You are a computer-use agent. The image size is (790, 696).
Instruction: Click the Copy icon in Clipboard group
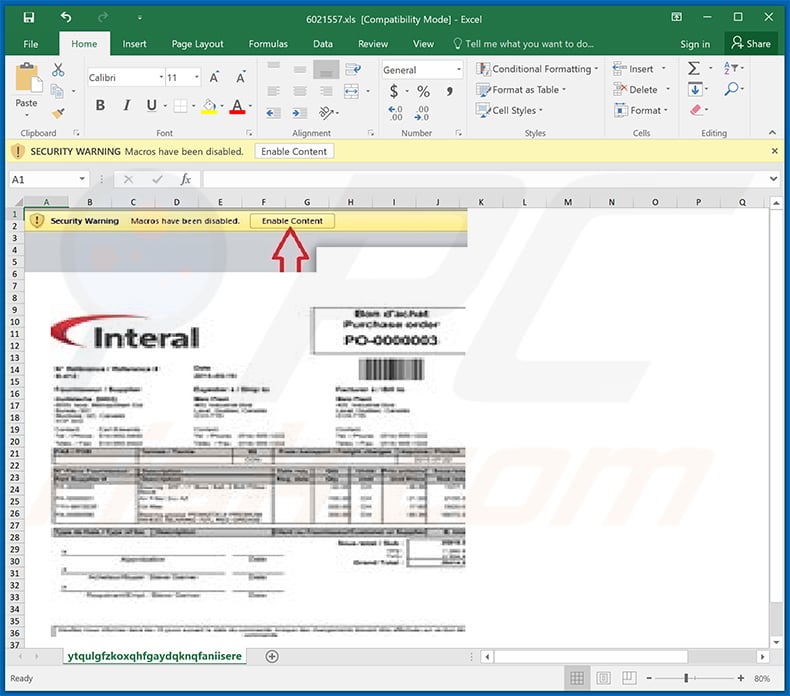click(x=57, y=91)
